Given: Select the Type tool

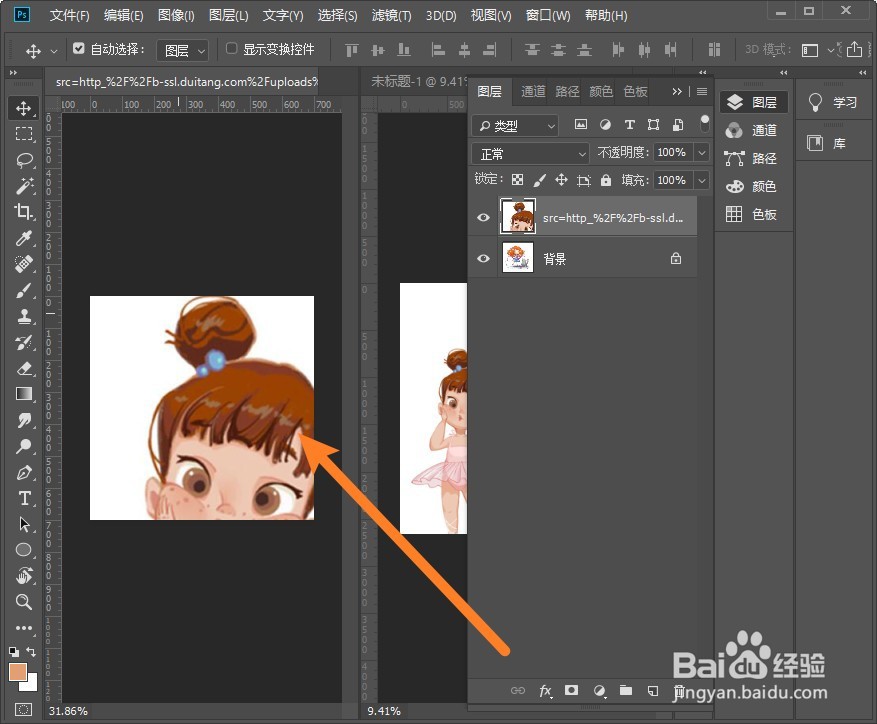Looking at the screenshot, I should pyautogui.click(x=23, y=498).
